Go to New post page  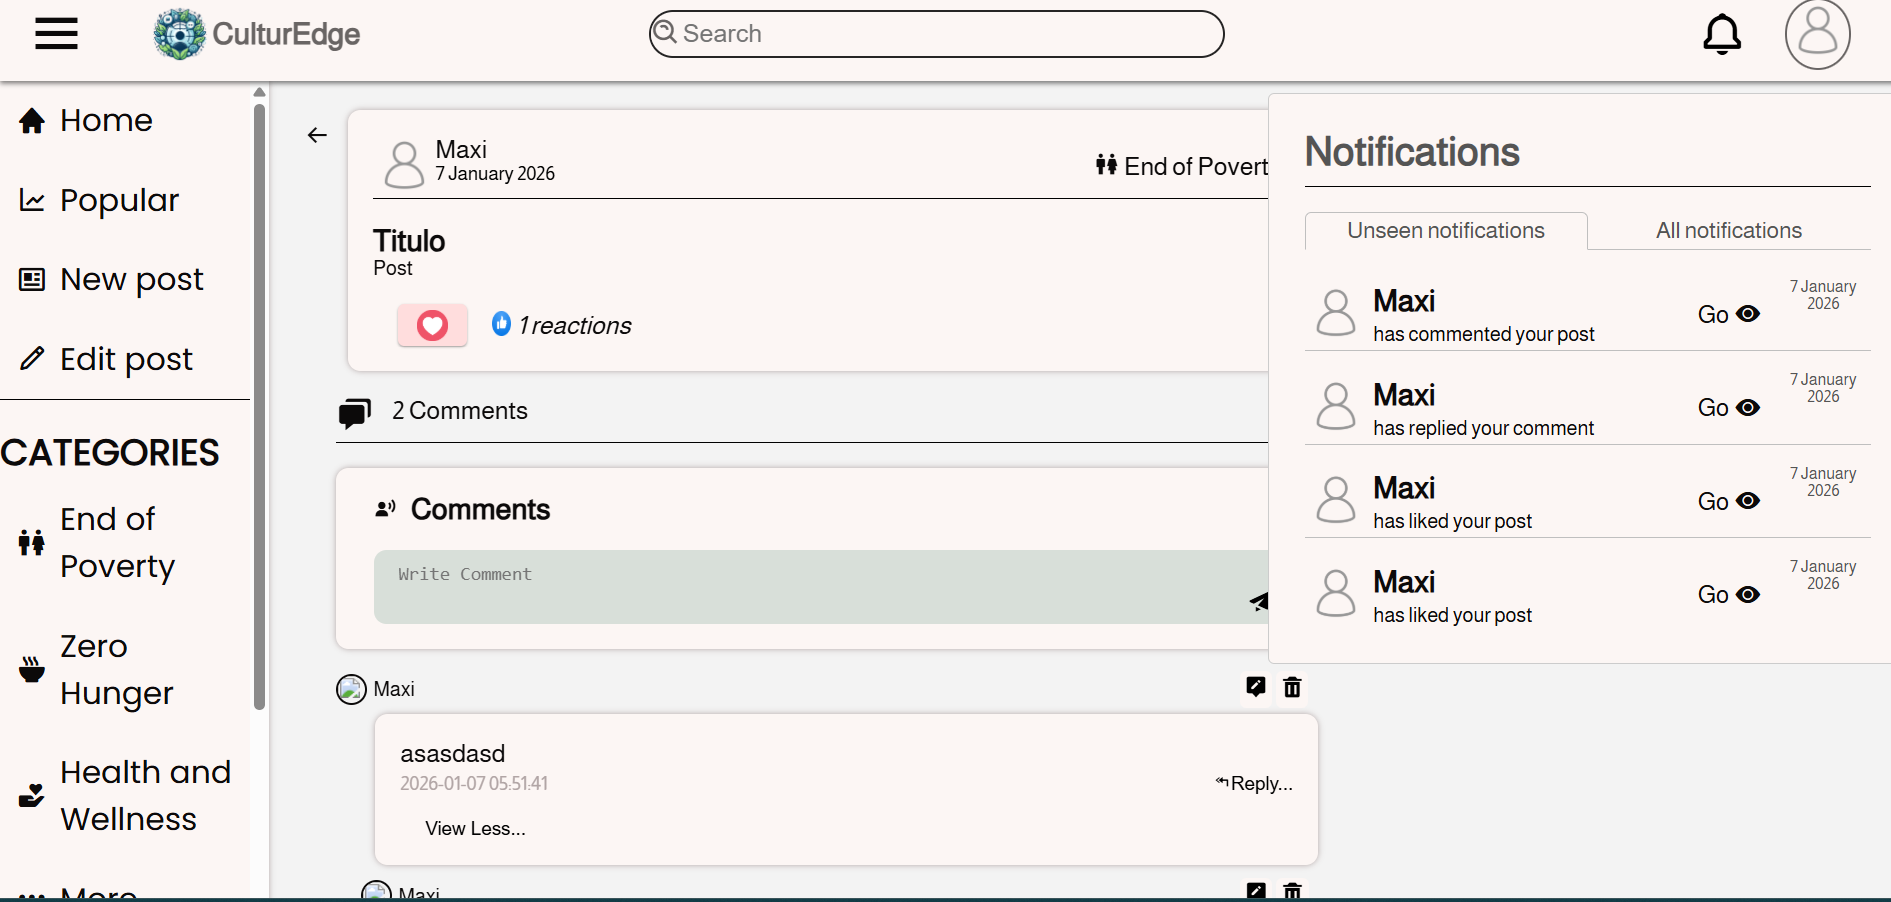coord(131,279)
